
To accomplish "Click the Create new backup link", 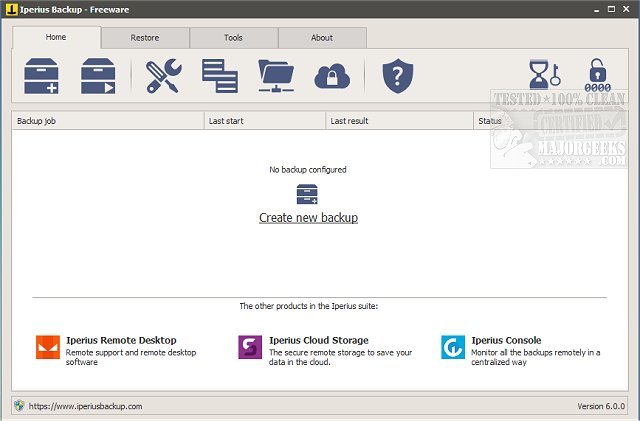I will tap(308, 217).
